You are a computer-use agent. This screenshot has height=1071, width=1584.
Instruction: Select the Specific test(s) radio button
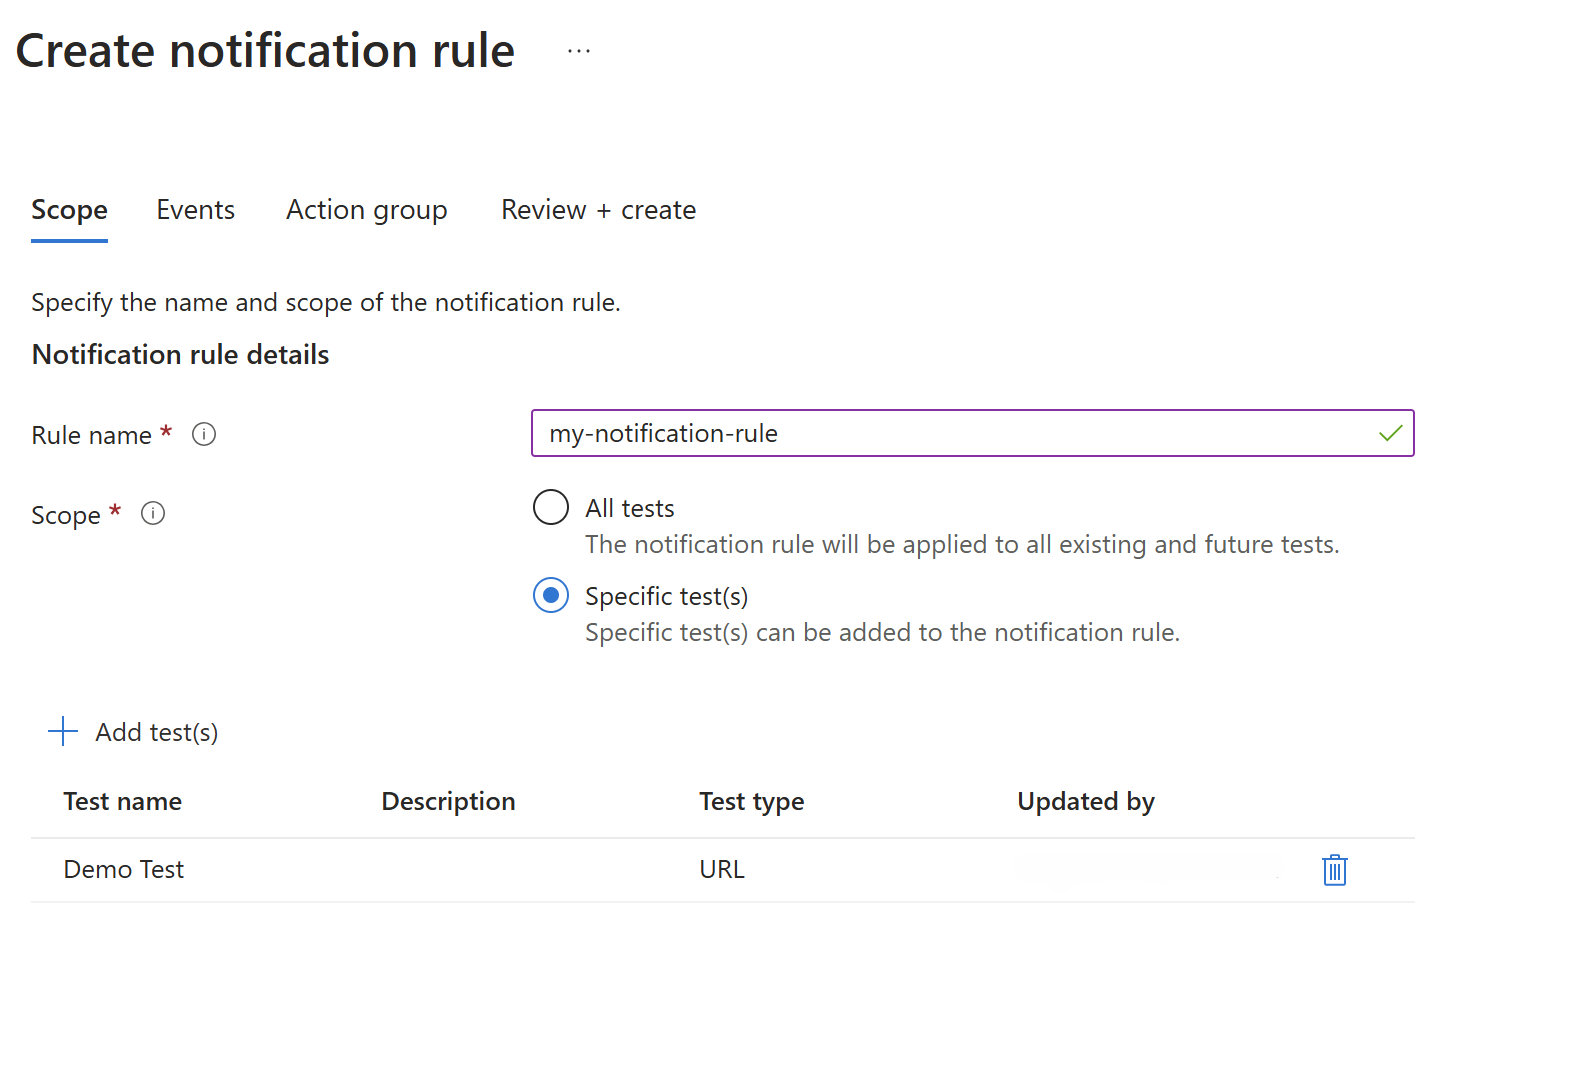[551, 595]
